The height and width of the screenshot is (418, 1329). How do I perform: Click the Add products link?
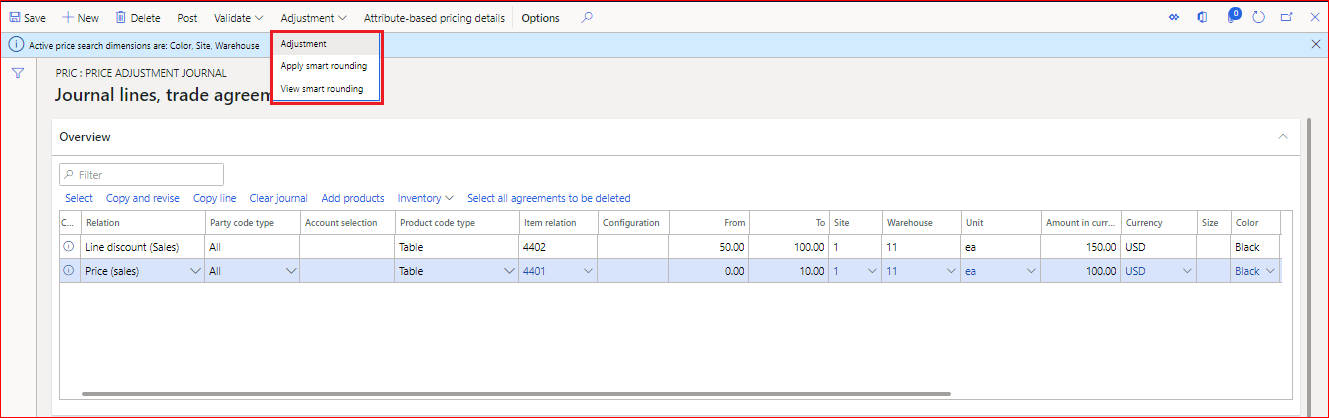(353, 198)
